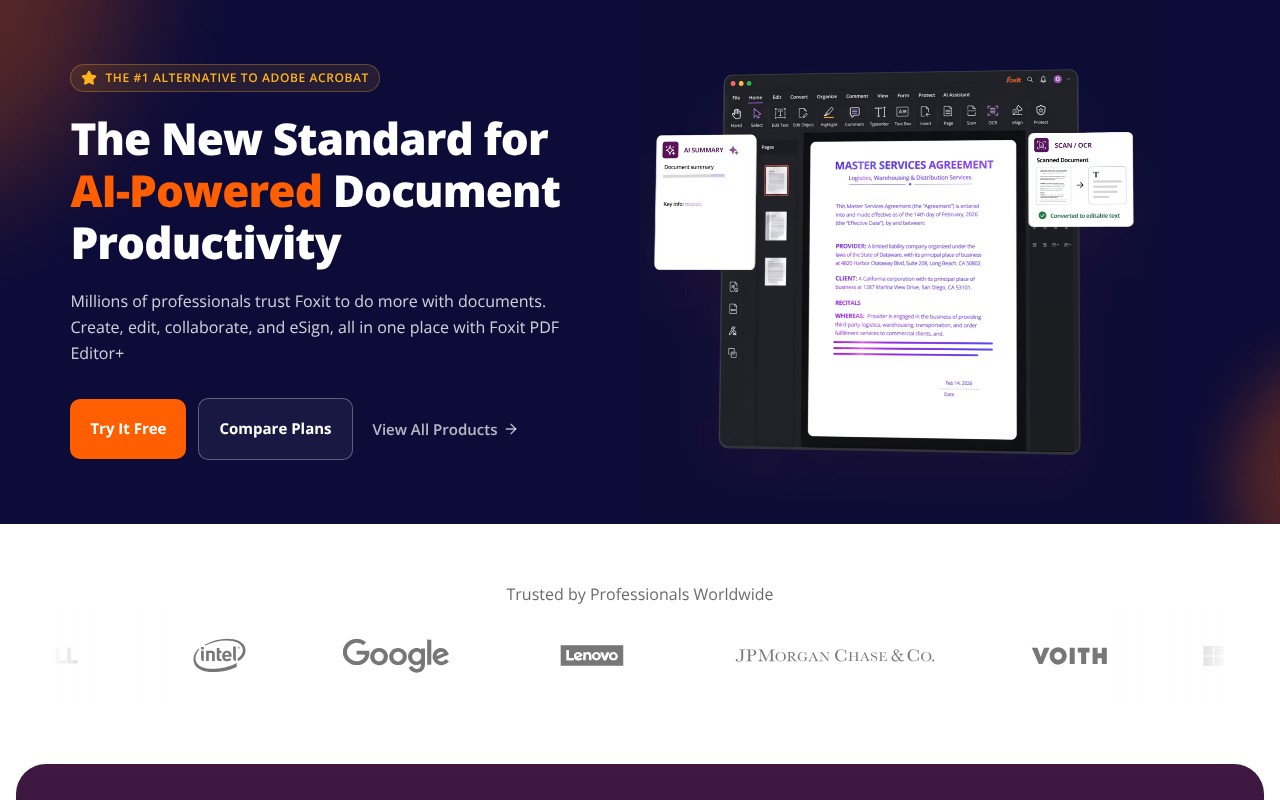Switch to the Organize tab
Screen dimensions: 1280x800
pyautogui.click(x=827, y=97)
